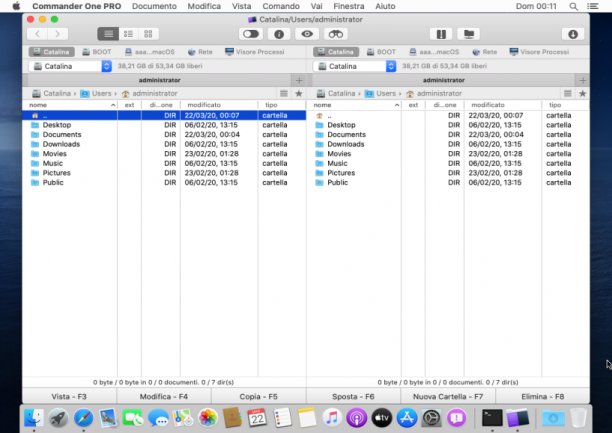Click Nuova Cartella - F7 button
The image size is (612, 433).
point(448,397)
